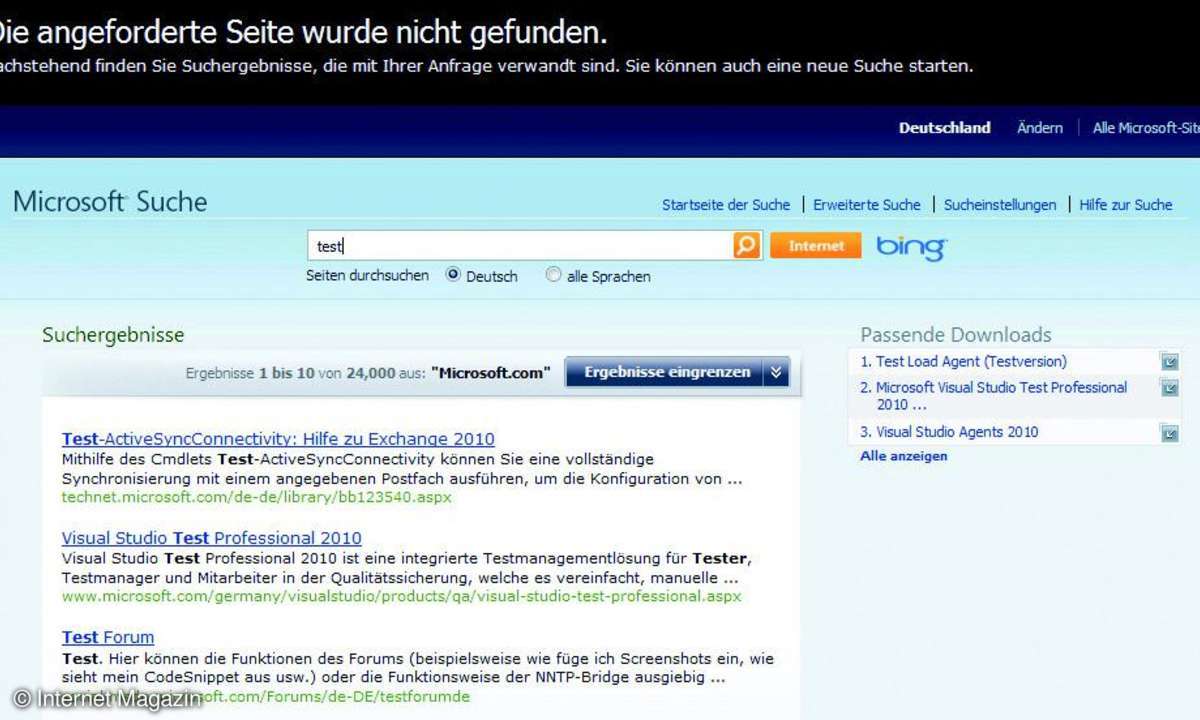Click the Microsoft Suche heading
This screenshot has height=720, width=1200.
(110, 202)
